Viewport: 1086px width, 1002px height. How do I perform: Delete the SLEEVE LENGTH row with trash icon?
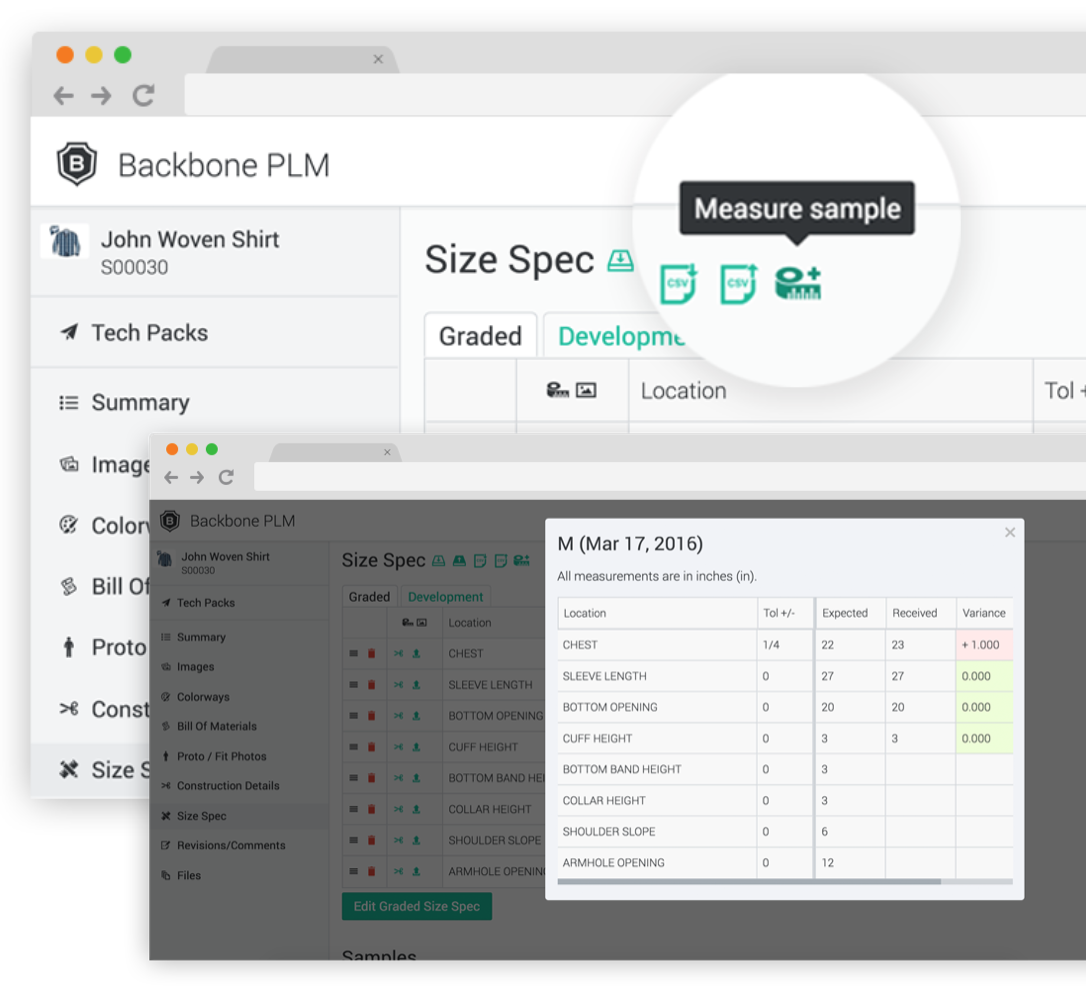point(371,684)
